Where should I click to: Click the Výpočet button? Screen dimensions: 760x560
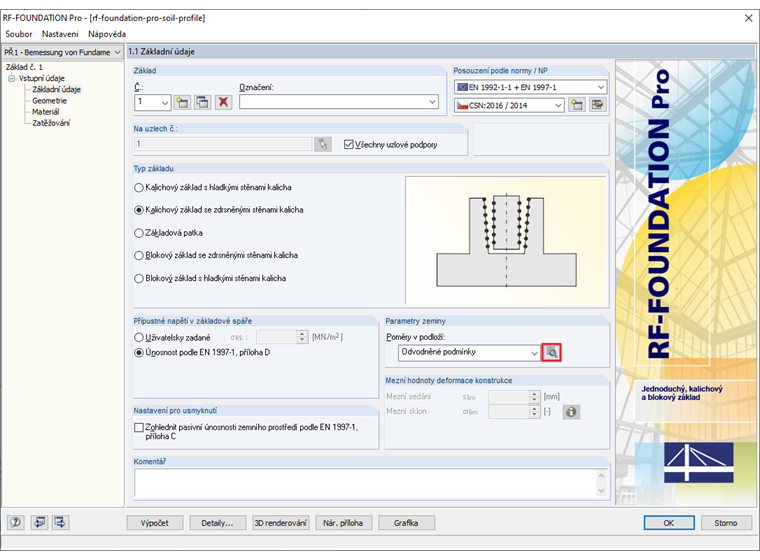(155, 523)
